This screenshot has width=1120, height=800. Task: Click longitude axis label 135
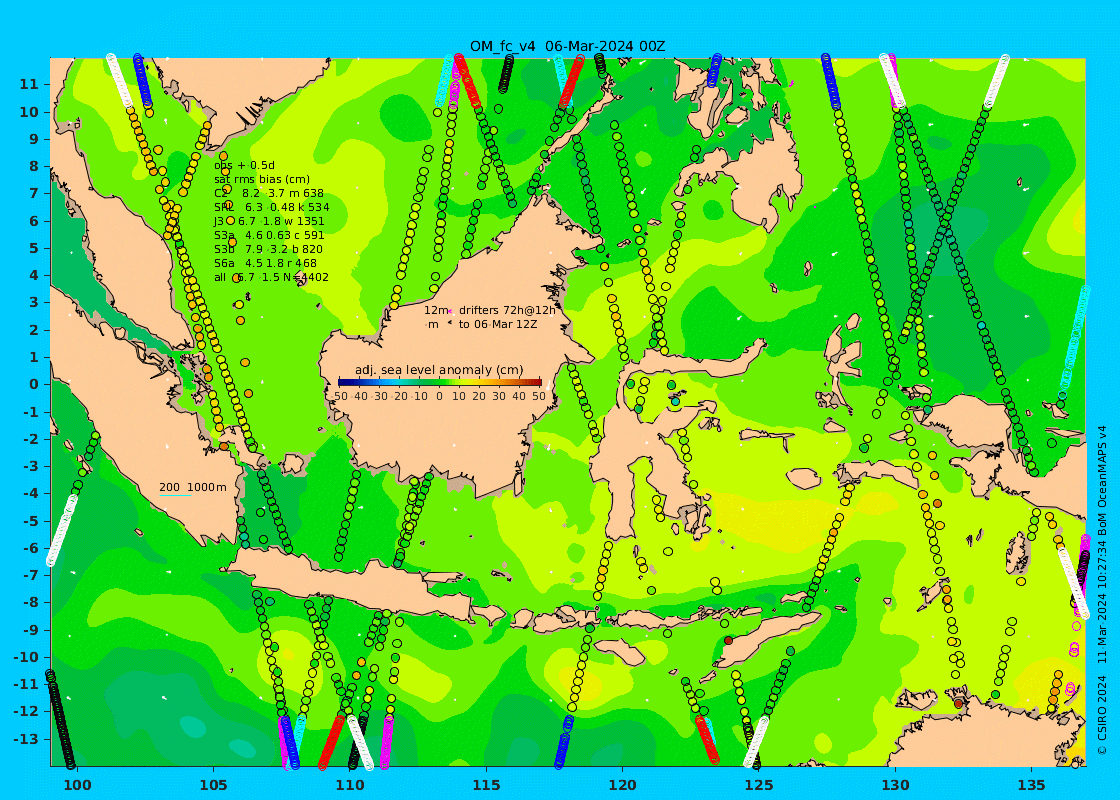(x=1031, y=785)
